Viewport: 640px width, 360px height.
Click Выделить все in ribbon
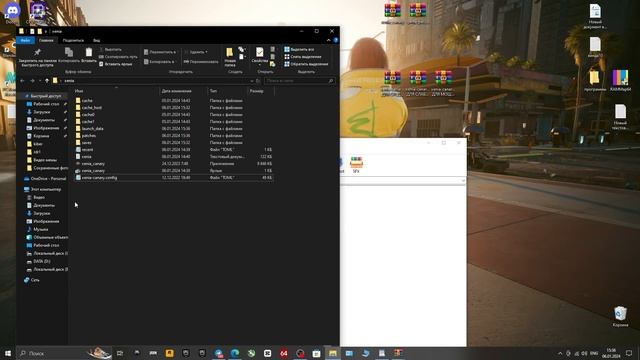(x=299, y=49)
